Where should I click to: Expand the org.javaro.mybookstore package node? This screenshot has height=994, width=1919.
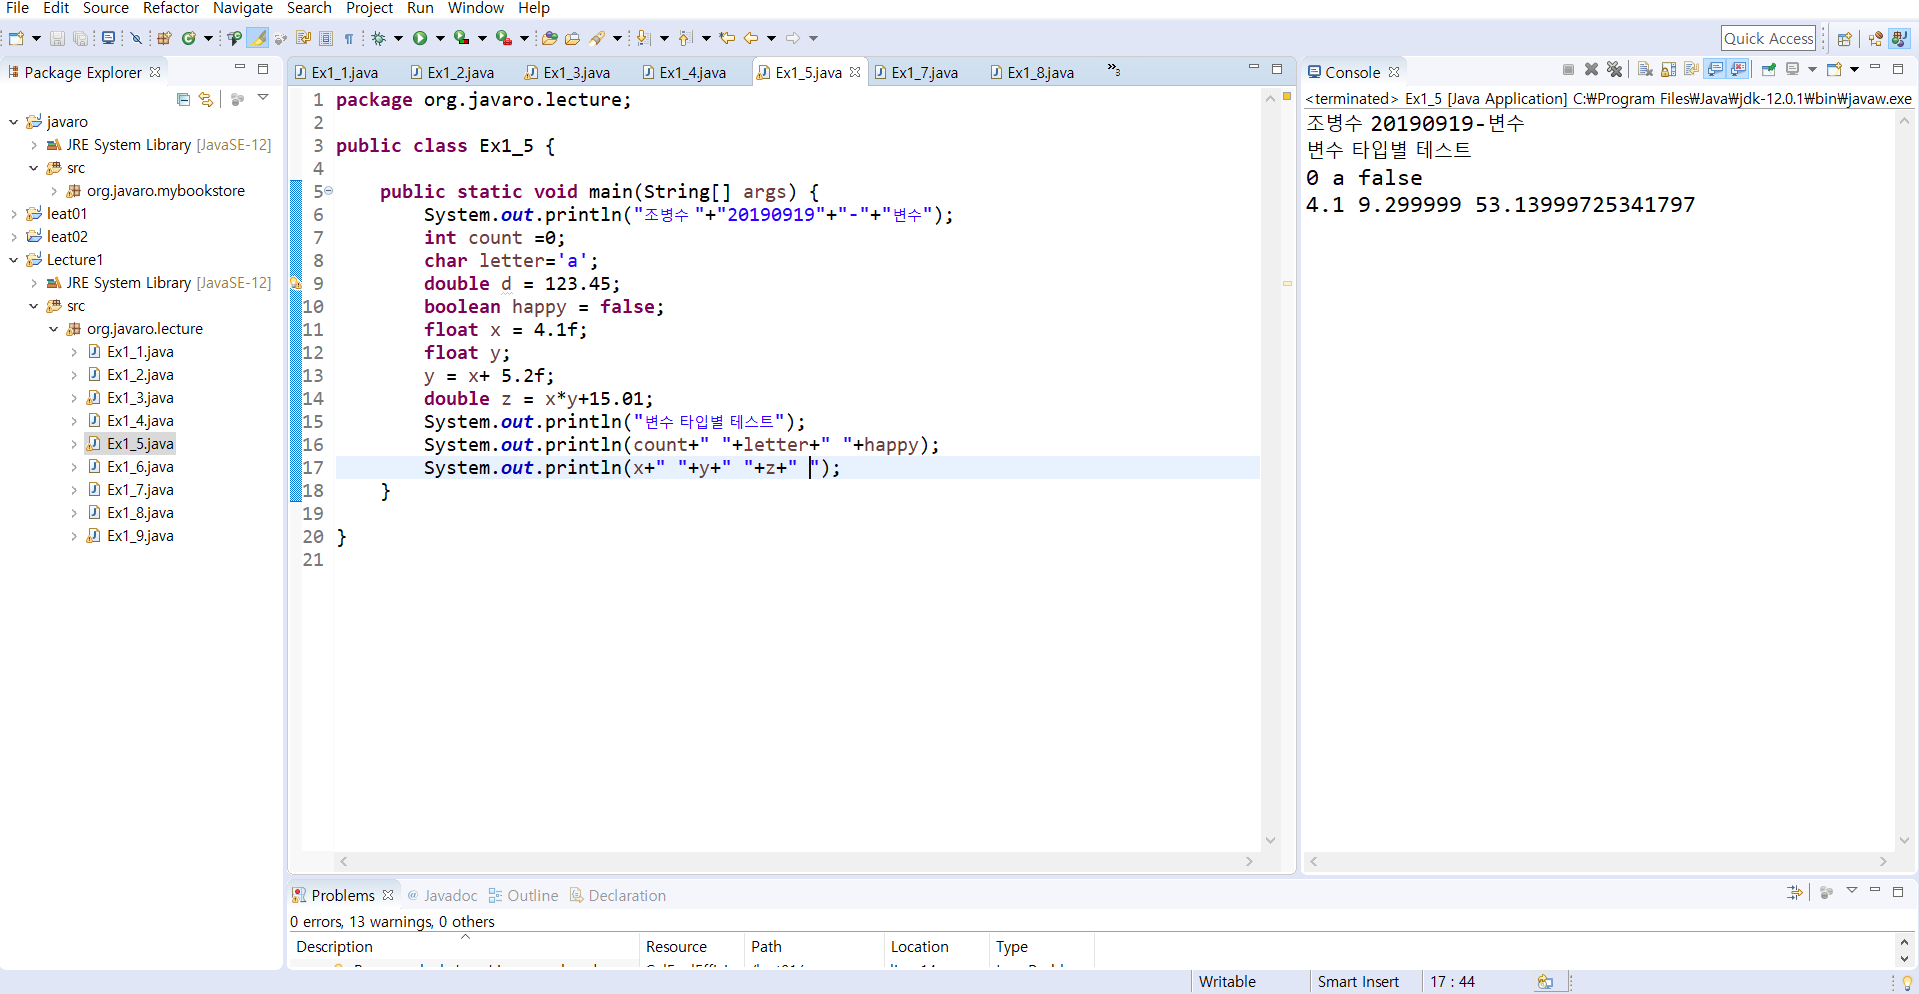point(54,191)
